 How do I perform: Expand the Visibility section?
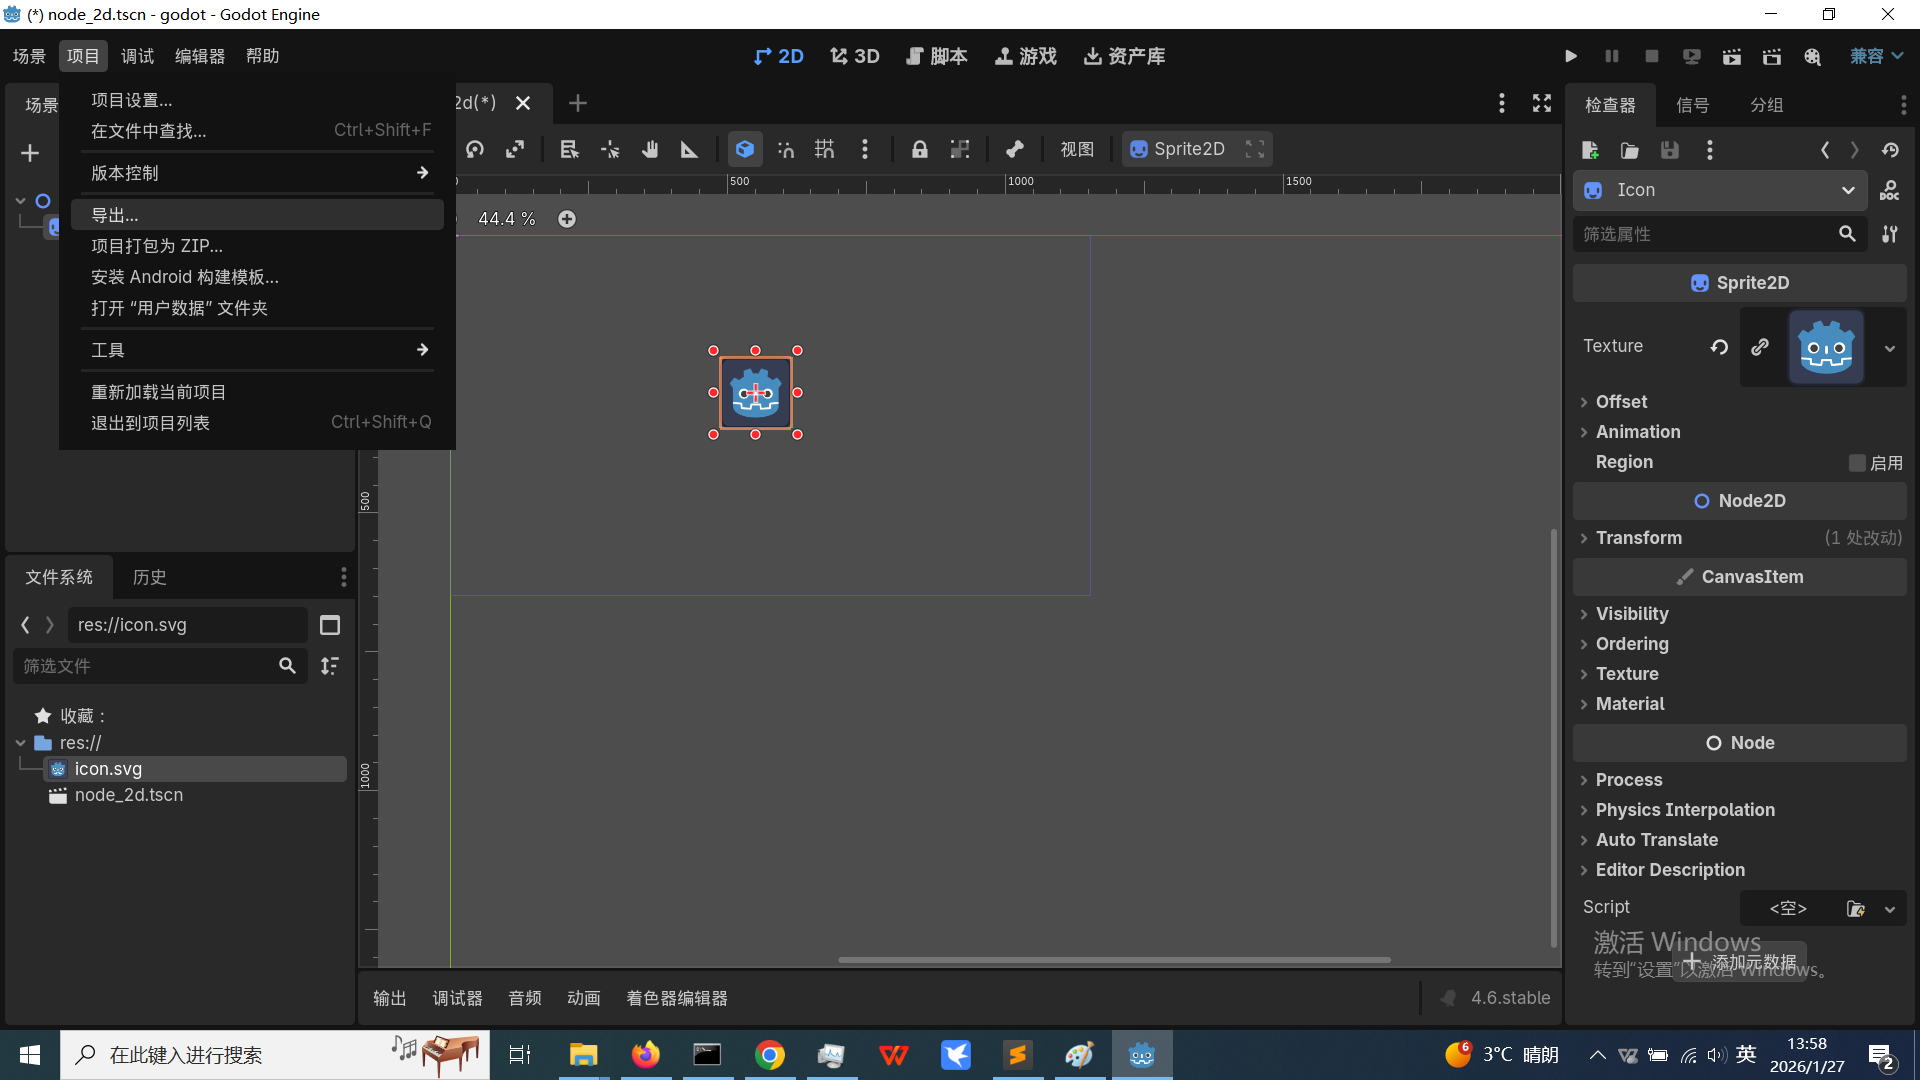click(1632, 614)
